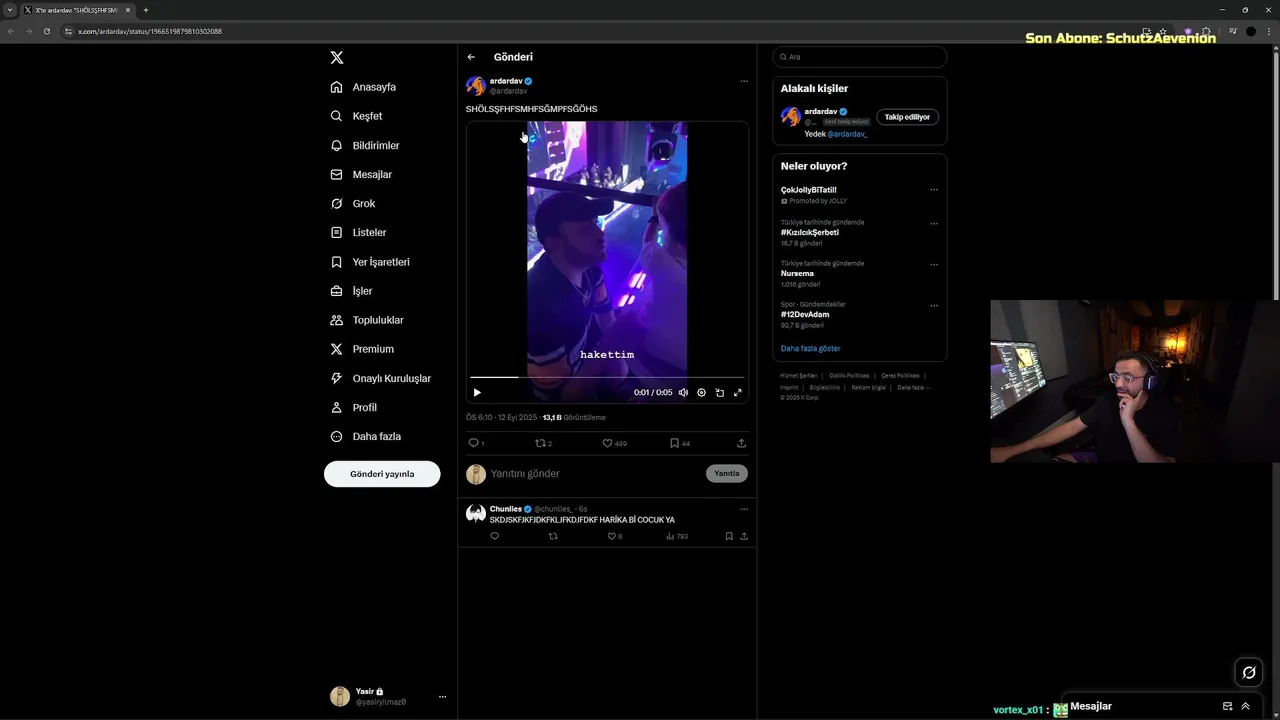This screenshot has height=720, width=1280.
Task: Open options for Nursema trend
Action: pos(934,265)
